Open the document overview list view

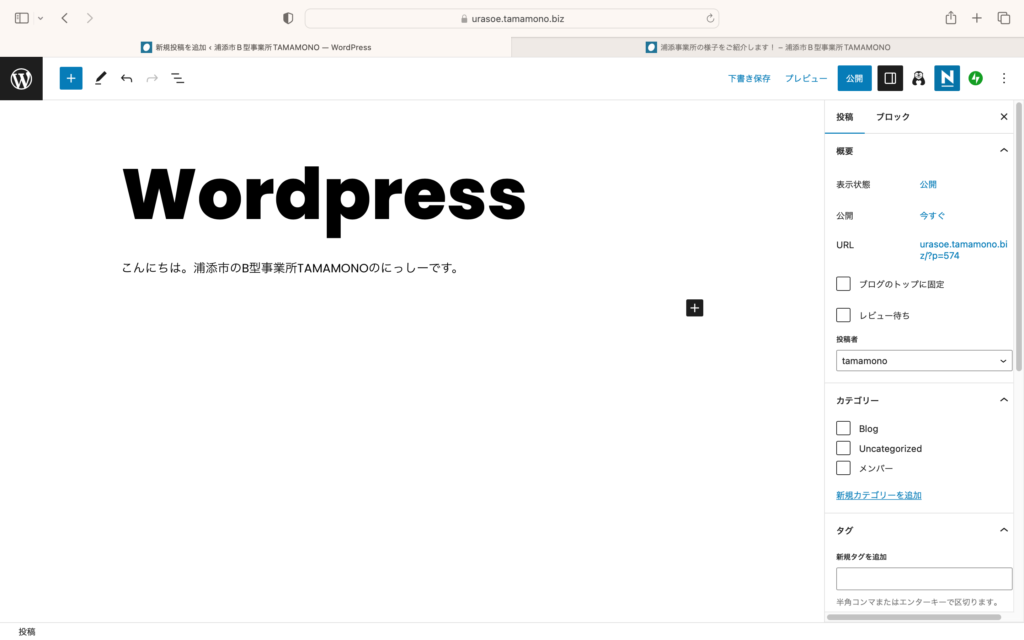(x=178, y=78)
